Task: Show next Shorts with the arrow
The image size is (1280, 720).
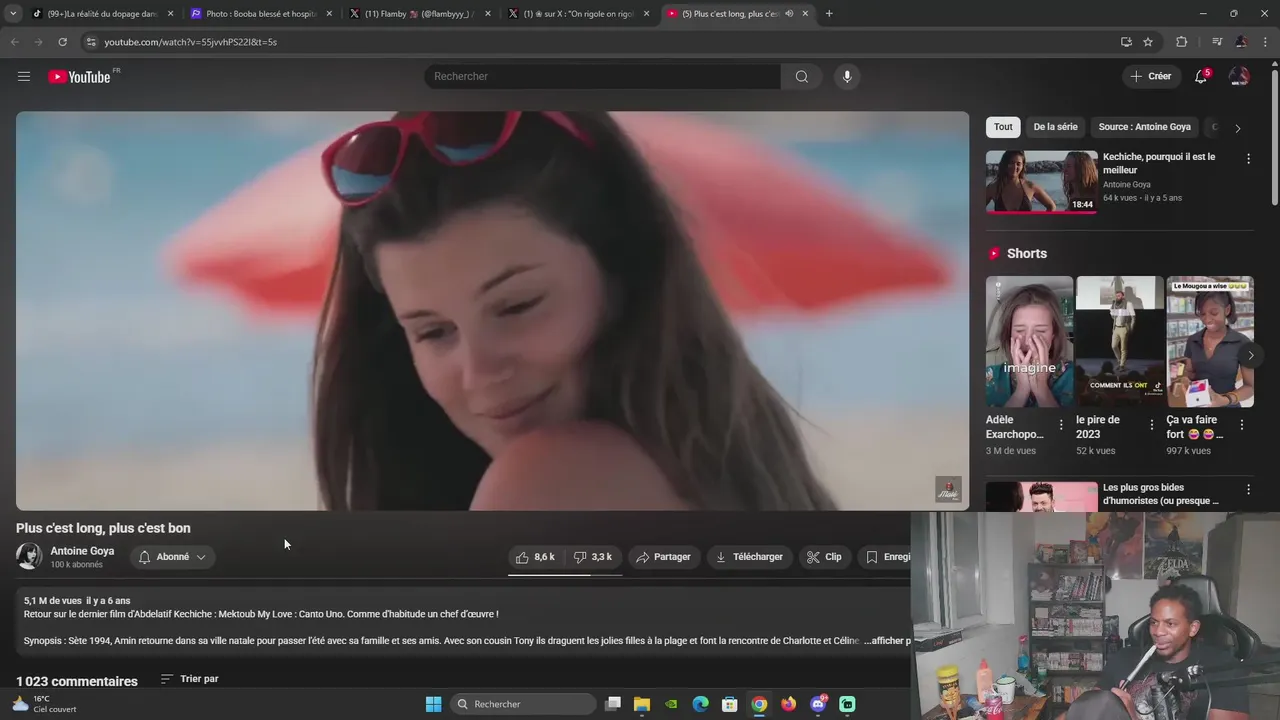Action: coord(1250,355)
